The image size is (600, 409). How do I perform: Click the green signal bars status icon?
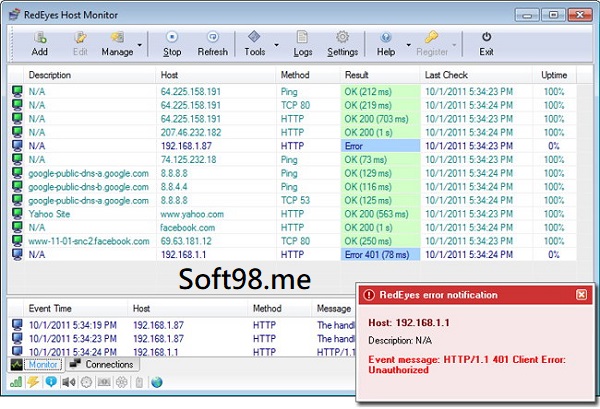click(16, 382)
